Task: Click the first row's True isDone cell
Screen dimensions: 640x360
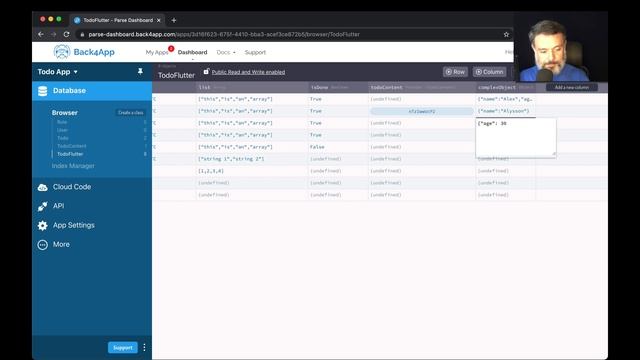Action: pyautogui.click(x=338, y=99)
